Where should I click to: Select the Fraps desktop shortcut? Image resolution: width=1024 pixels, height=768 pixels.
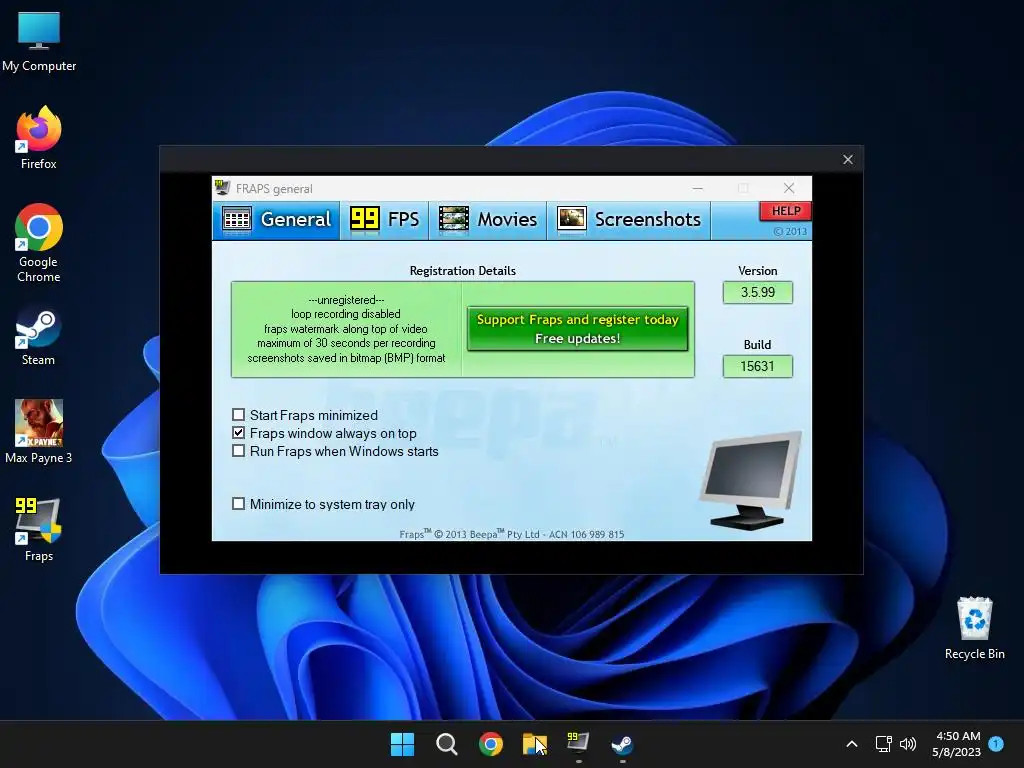[39, 530]
